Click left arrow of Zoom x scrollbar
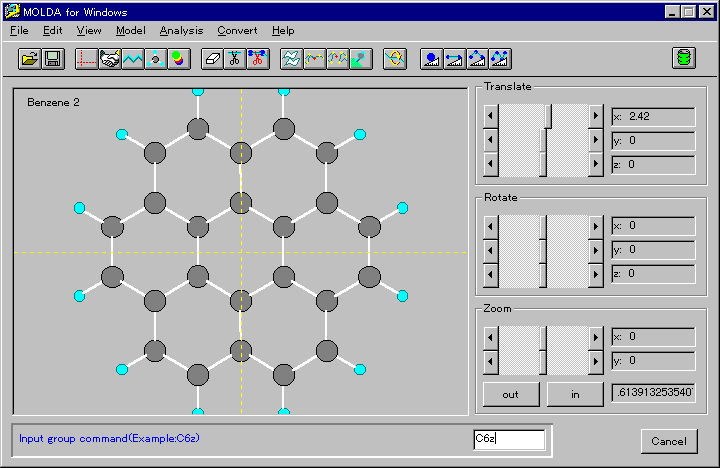The width and height of the screenshot is (720, 468). click(491, 338)
